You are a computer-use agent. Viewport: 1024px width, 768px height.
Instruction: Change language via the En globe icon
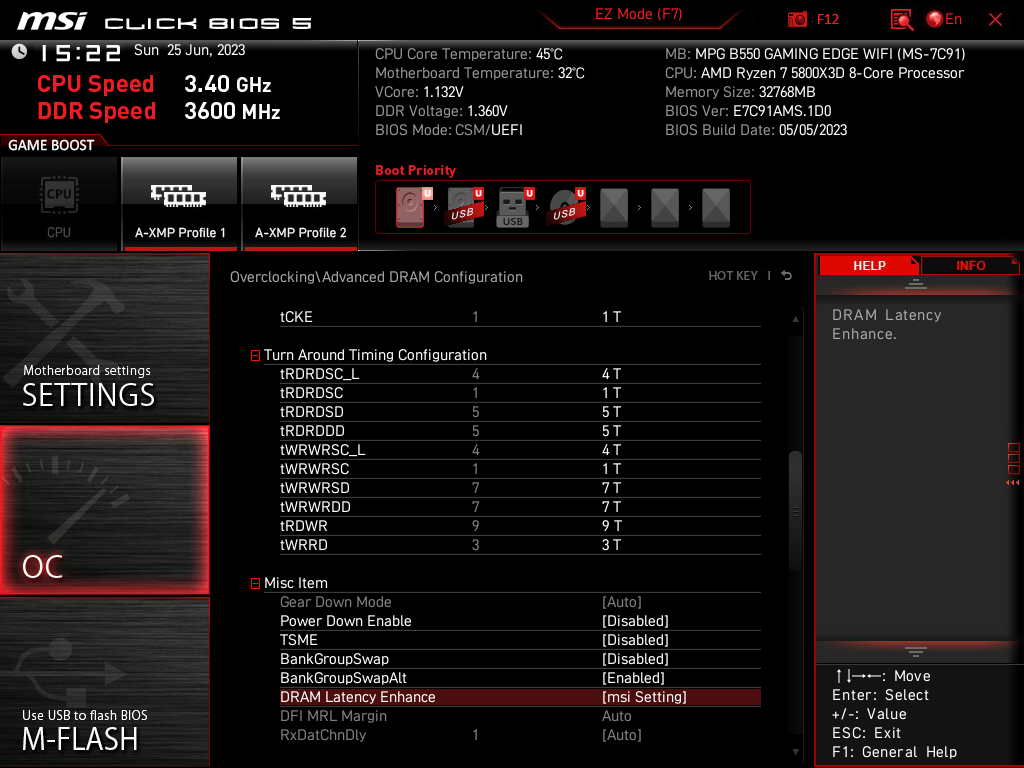coord(944,20)
